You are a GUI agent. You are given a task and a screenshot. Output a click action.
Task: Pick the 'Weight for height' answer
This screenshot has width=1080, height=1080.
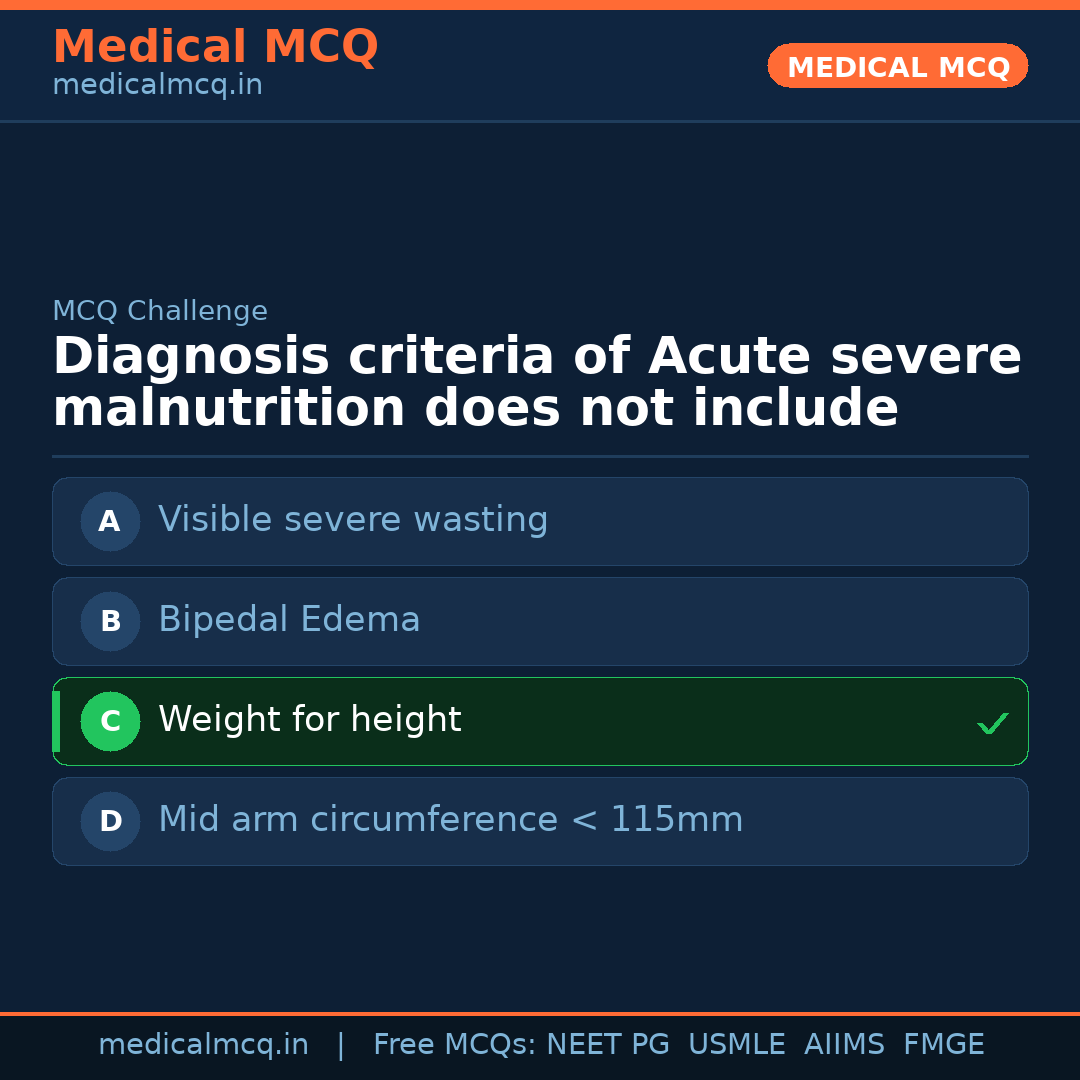click(x=310, y=720)
